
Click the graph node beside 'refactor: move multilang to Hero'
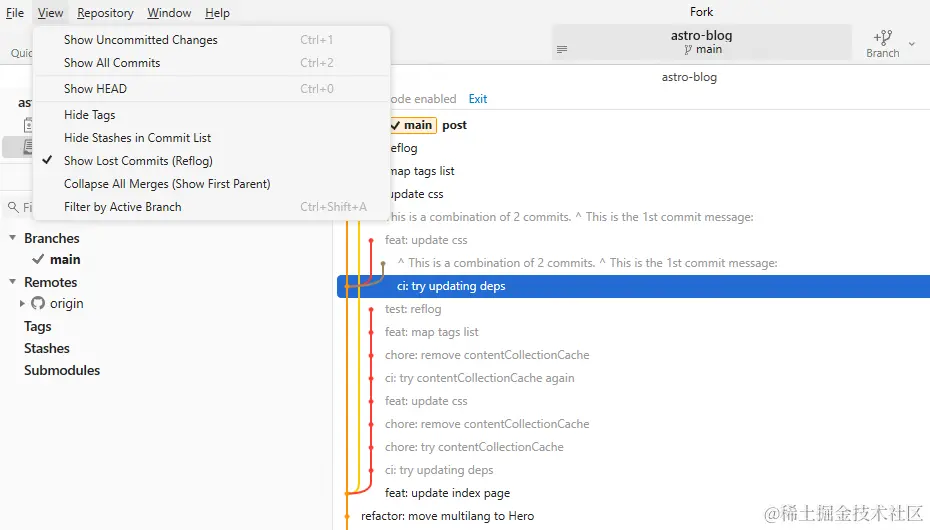[348, 516]
